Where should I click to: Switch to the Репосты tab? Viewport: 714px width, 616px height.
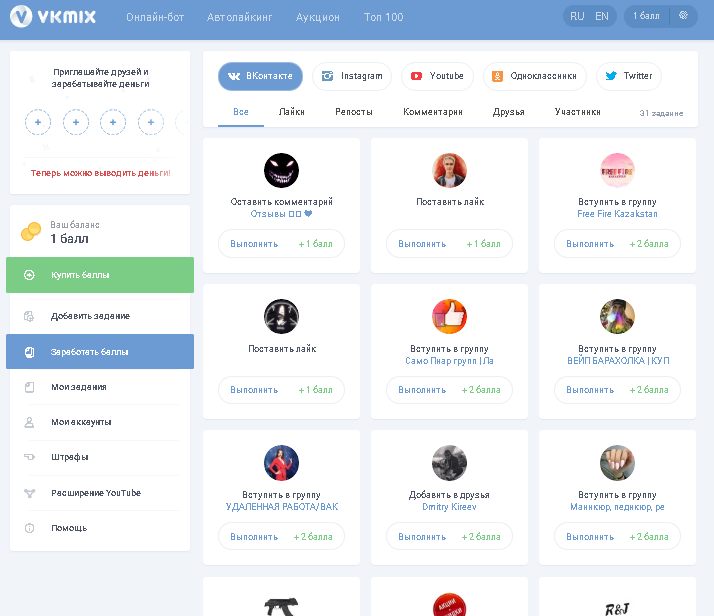tap(353, 112)
